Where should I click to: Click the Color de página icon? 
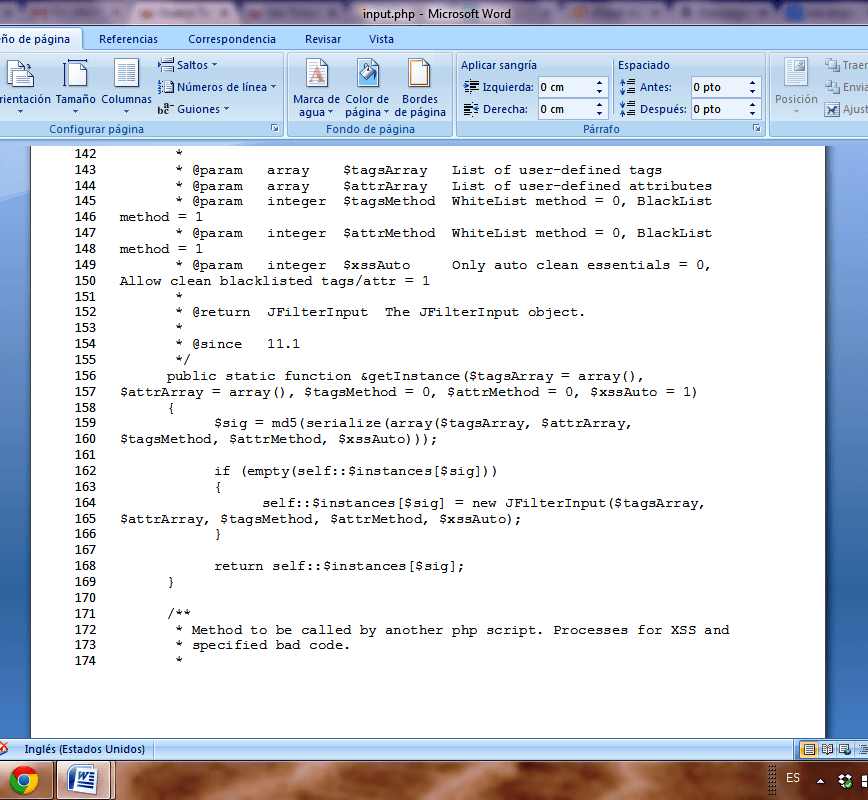point(368,73)
